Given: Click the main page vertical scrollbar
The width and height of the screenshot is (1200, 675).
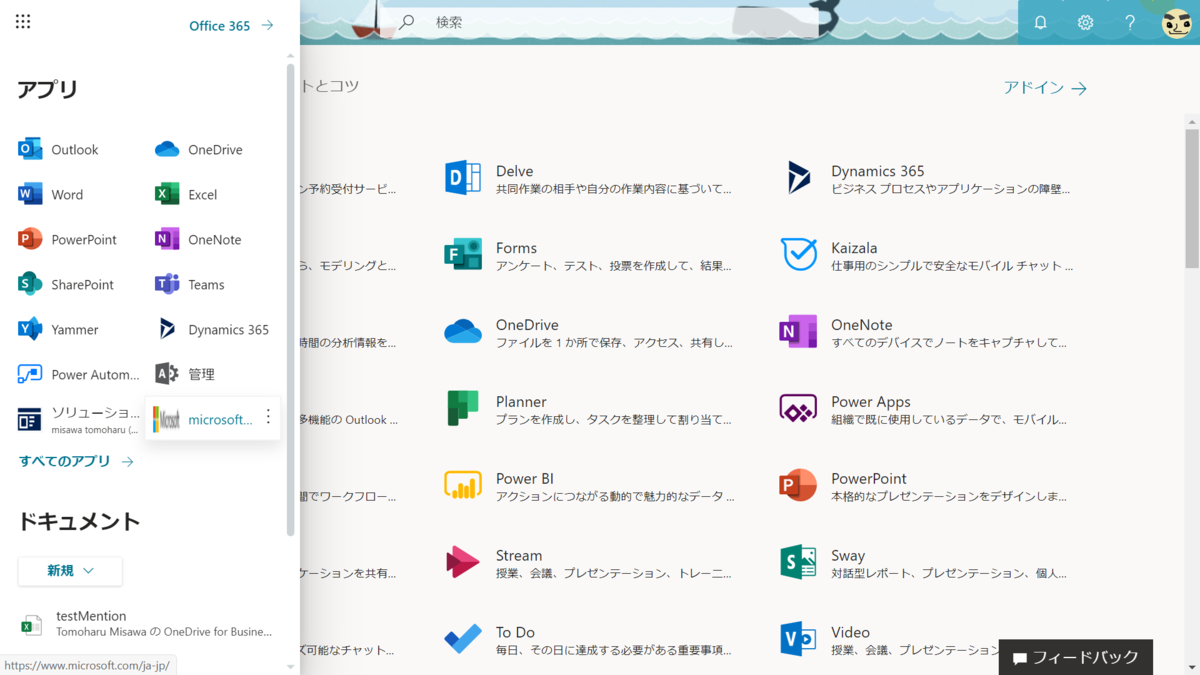Looking at the screenshot, I should pos(1192,199).
